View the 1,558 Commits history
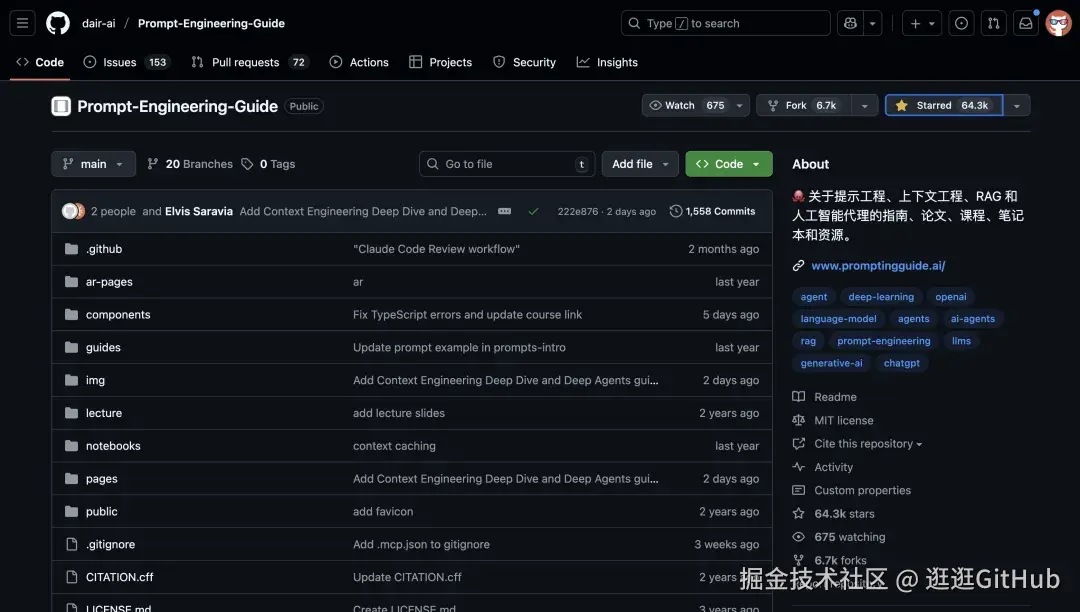This screenshot has width=1080, height=612. [x=712, y=211]
